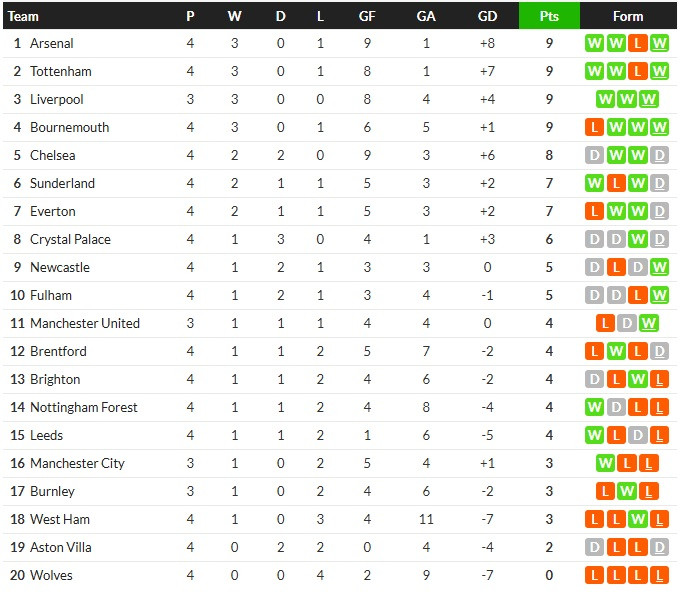Viewport: 687px width, 599px height.
Task: Open the Arsenal team link
Action: coord(52,43)
